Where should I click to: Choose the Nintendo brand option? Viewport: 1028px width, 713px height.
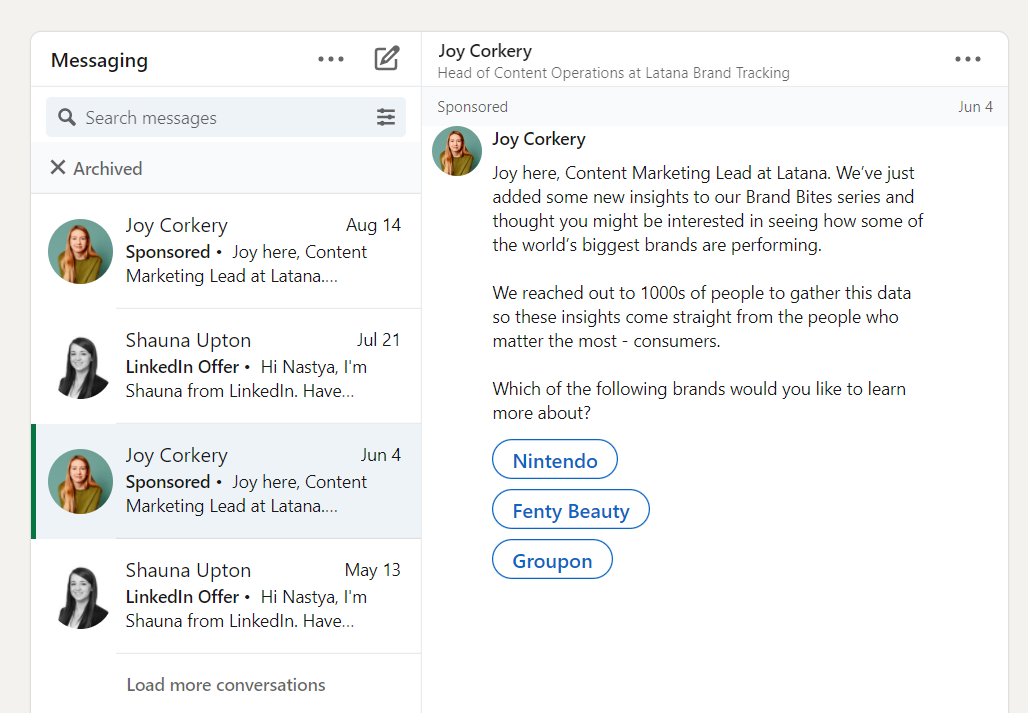click(x=555, y=459)
